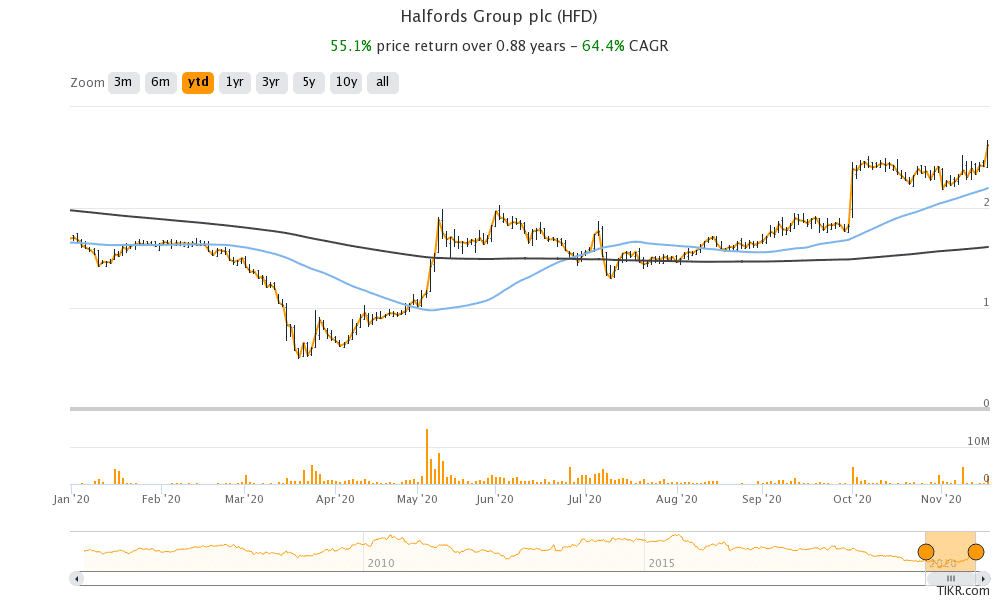The width and height of the screenshot is (1000, 600).
Task: Switch zoom range to 1yr
Action: 235,82
